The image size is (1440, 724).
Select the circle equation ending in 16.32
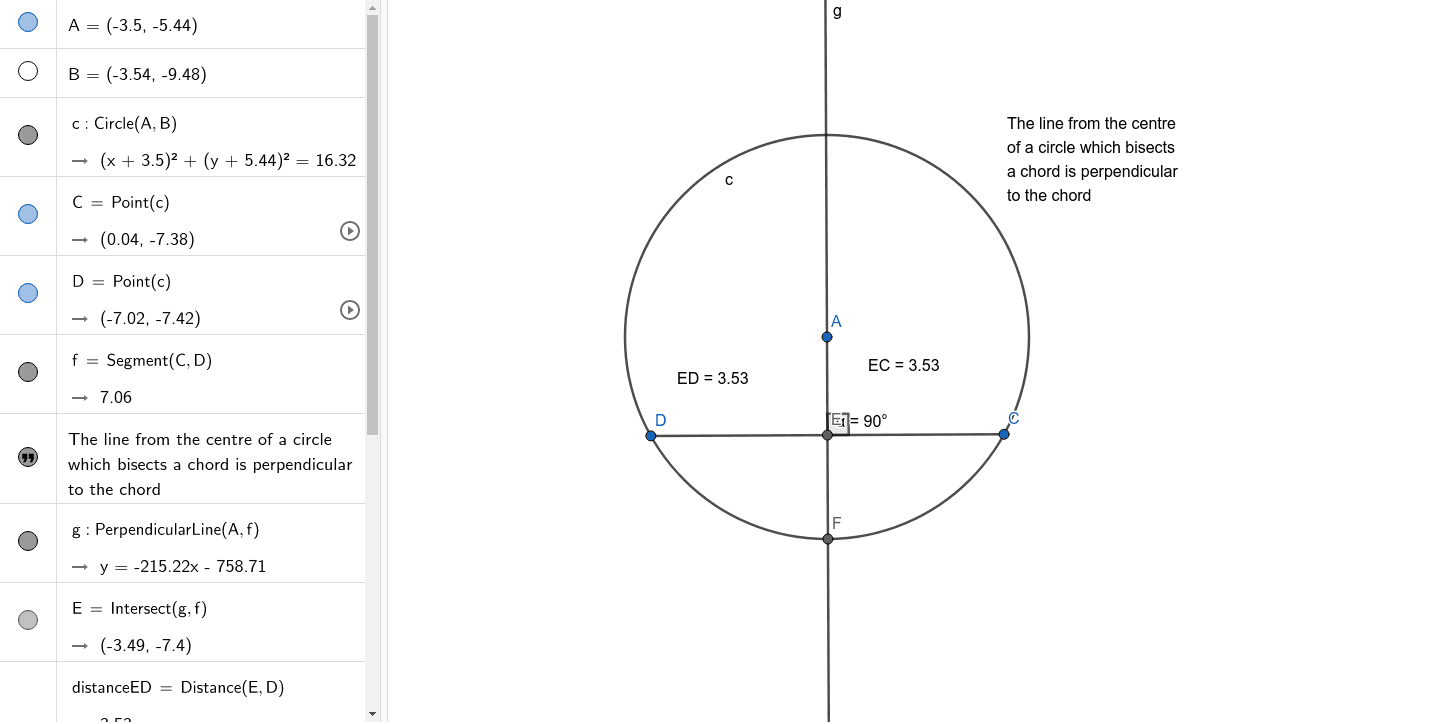coord(228,160)
